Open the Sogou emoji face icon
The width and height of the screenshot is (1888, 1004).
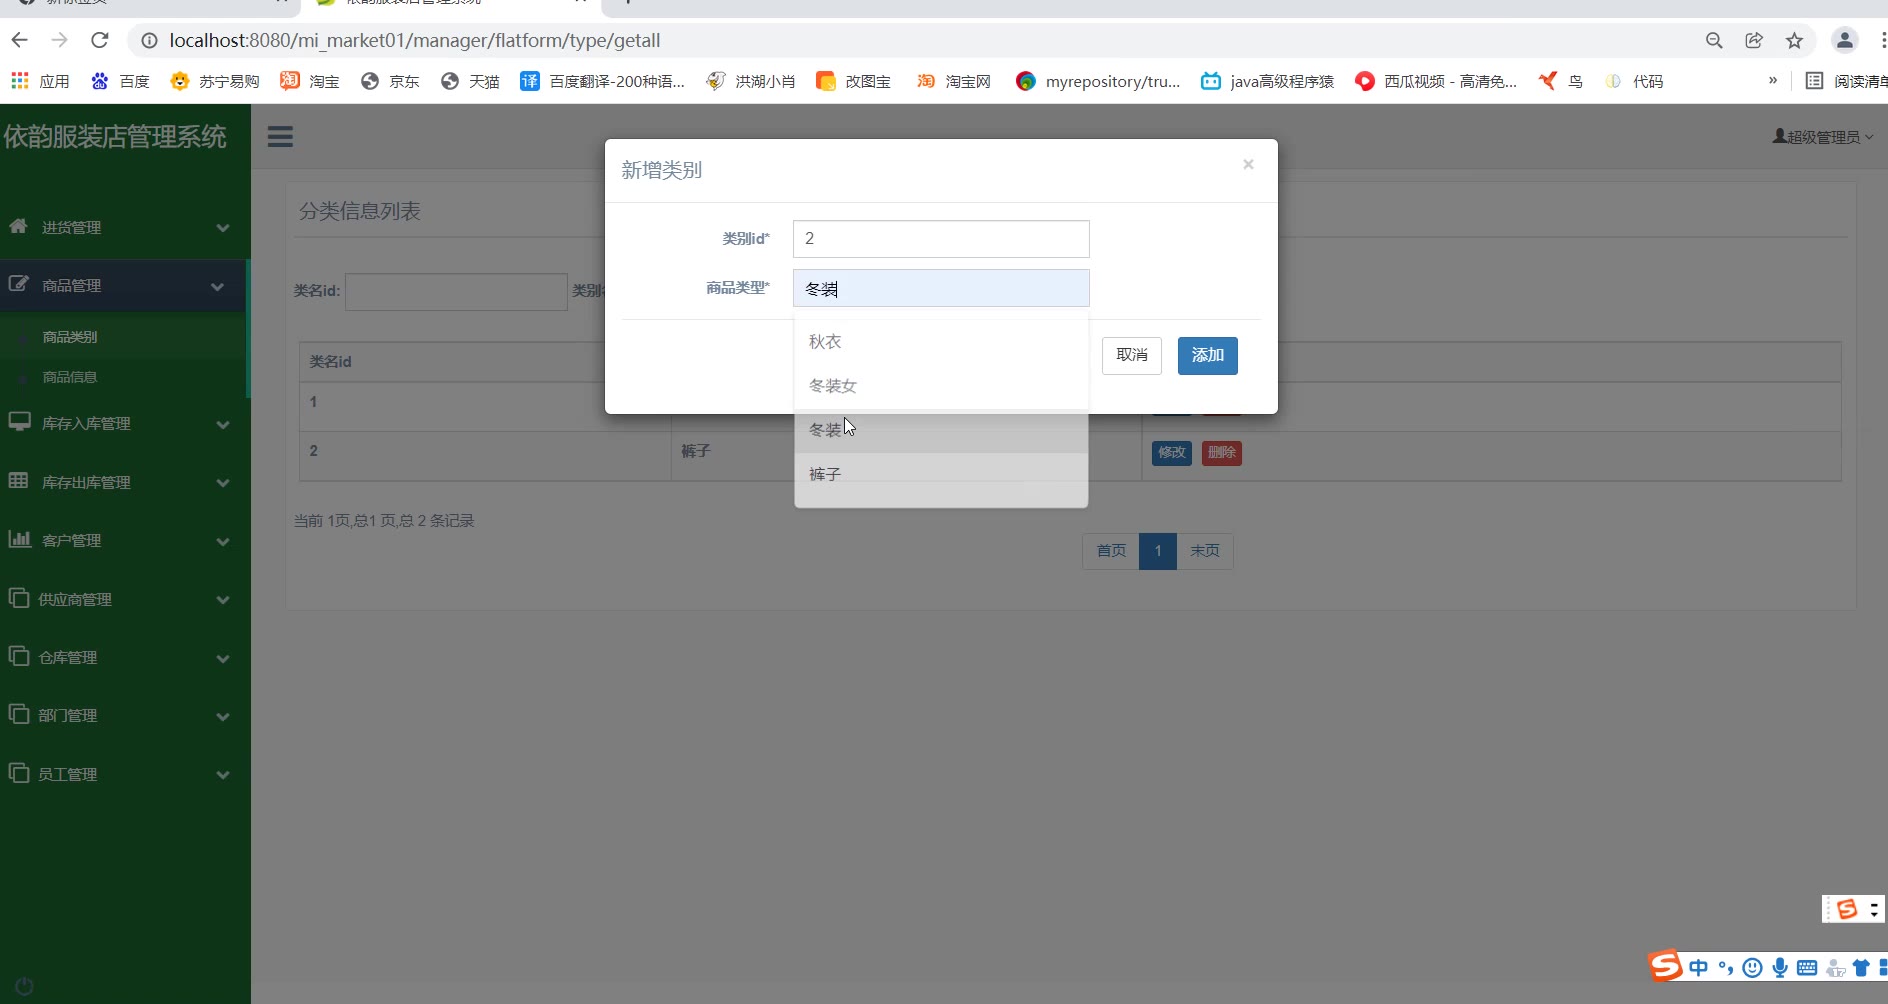click(x=1752, y=968)
